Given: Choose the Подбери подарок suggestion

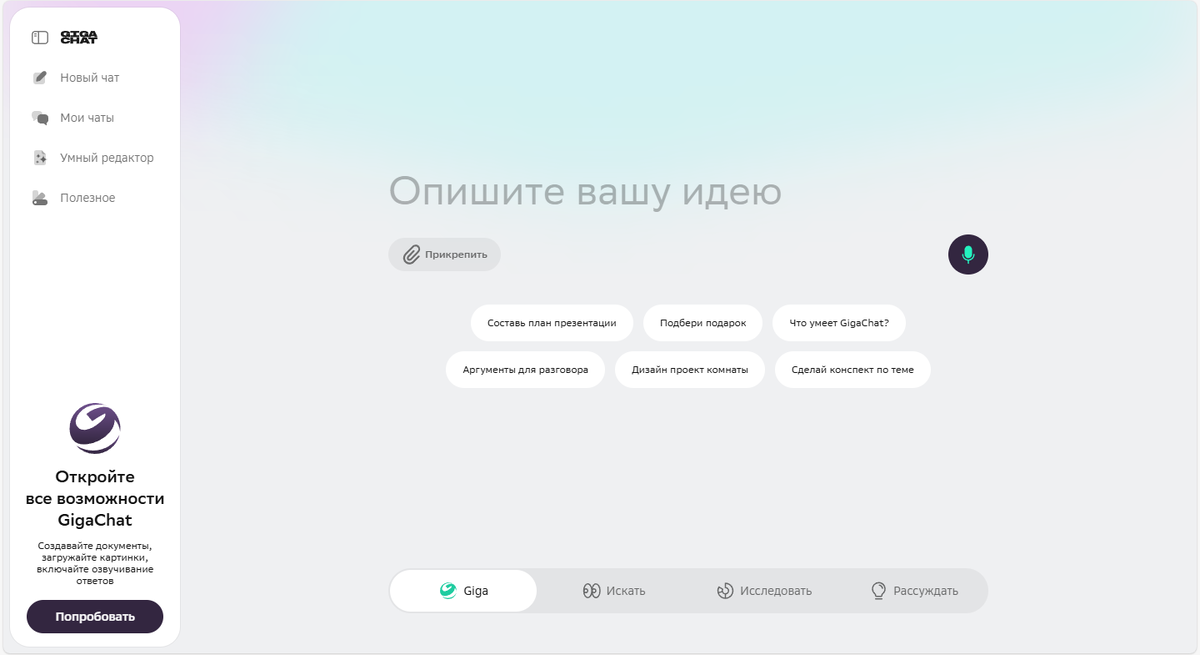Looking at the screenshot, I should point(703,323).
